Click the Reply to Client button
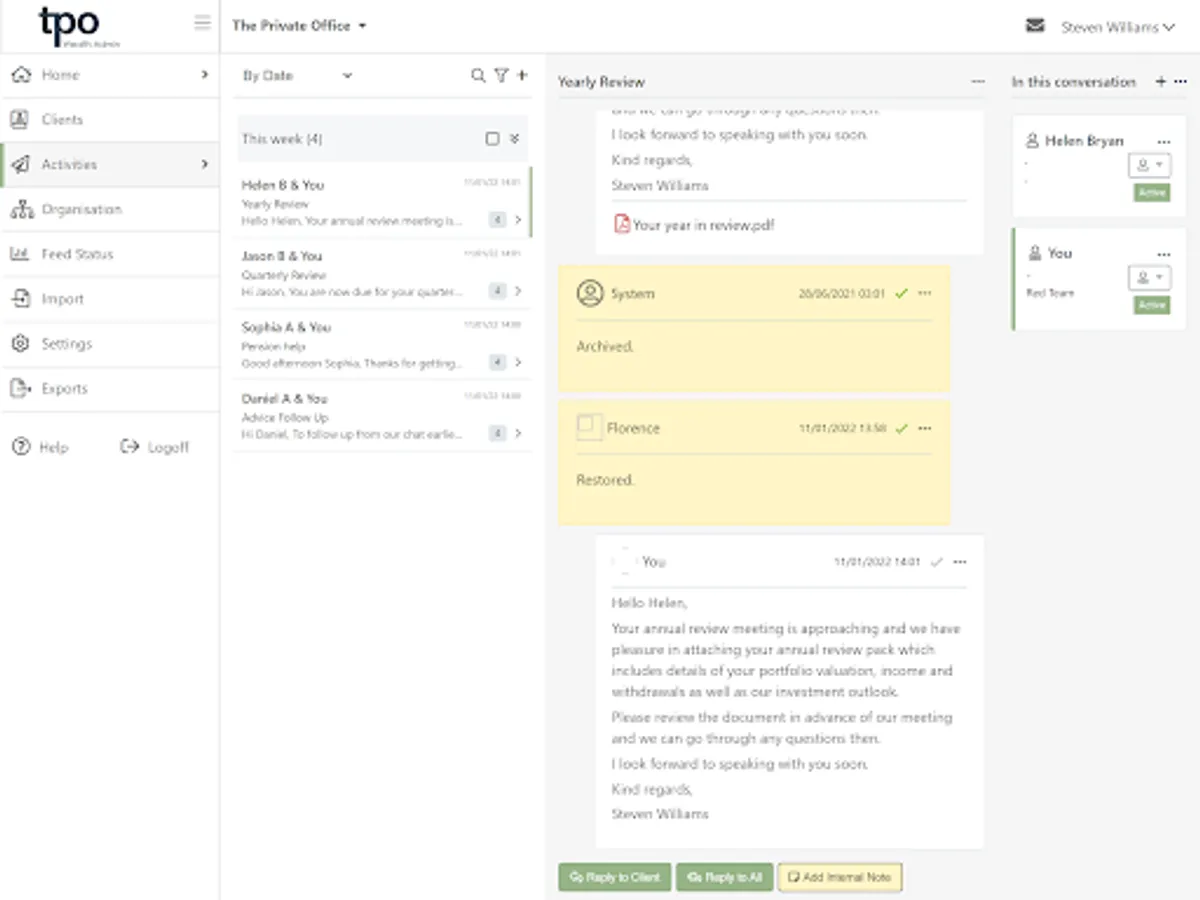Viewport: 1200px width, 900px height. point(614,877)
